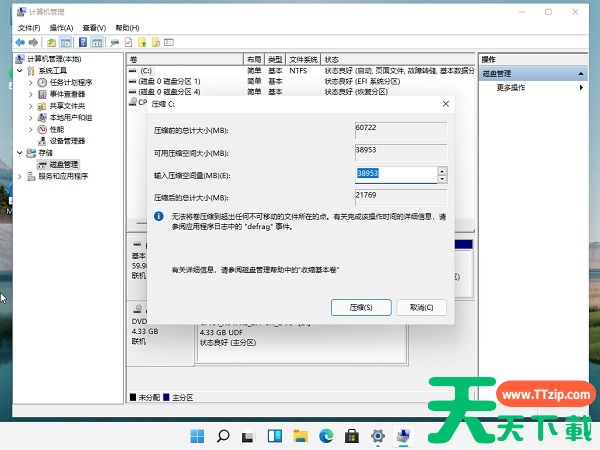Click the Back arrow in the toolbar

(x=20, y=42)
